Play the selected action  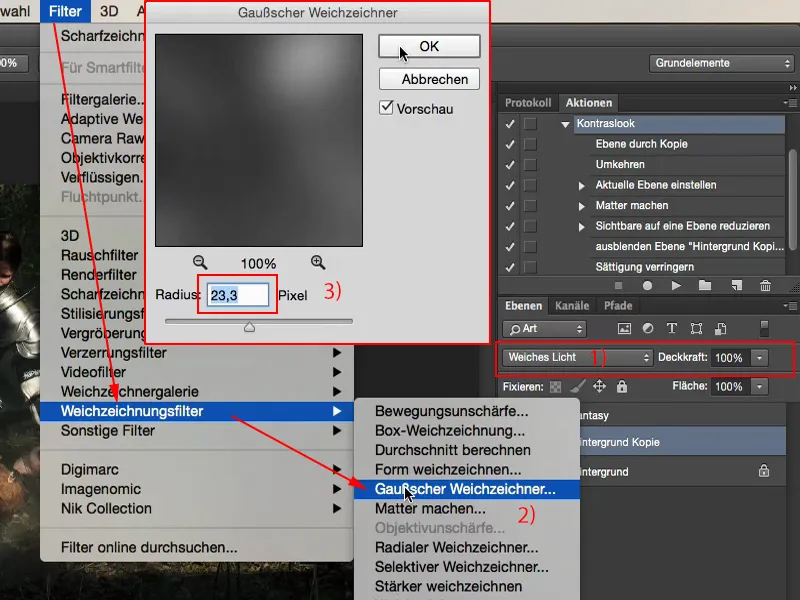[x=676, y=286]
